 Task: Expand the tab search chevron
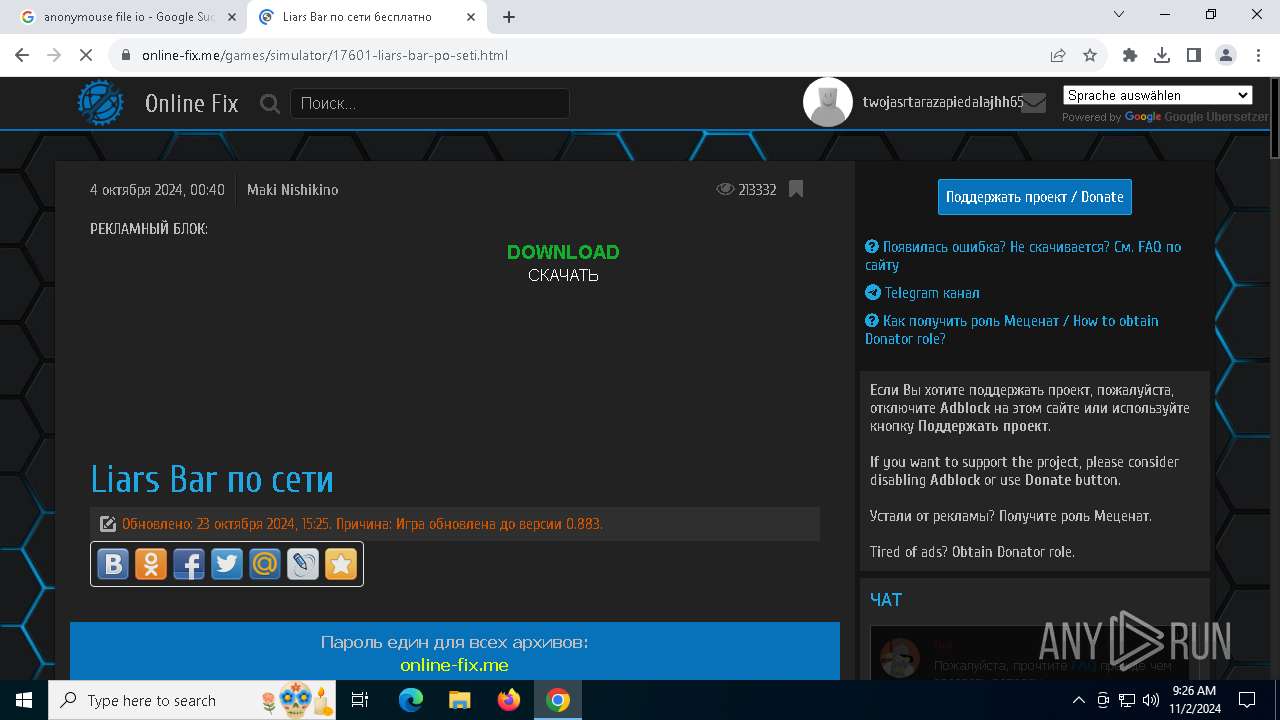(1119, 15)
